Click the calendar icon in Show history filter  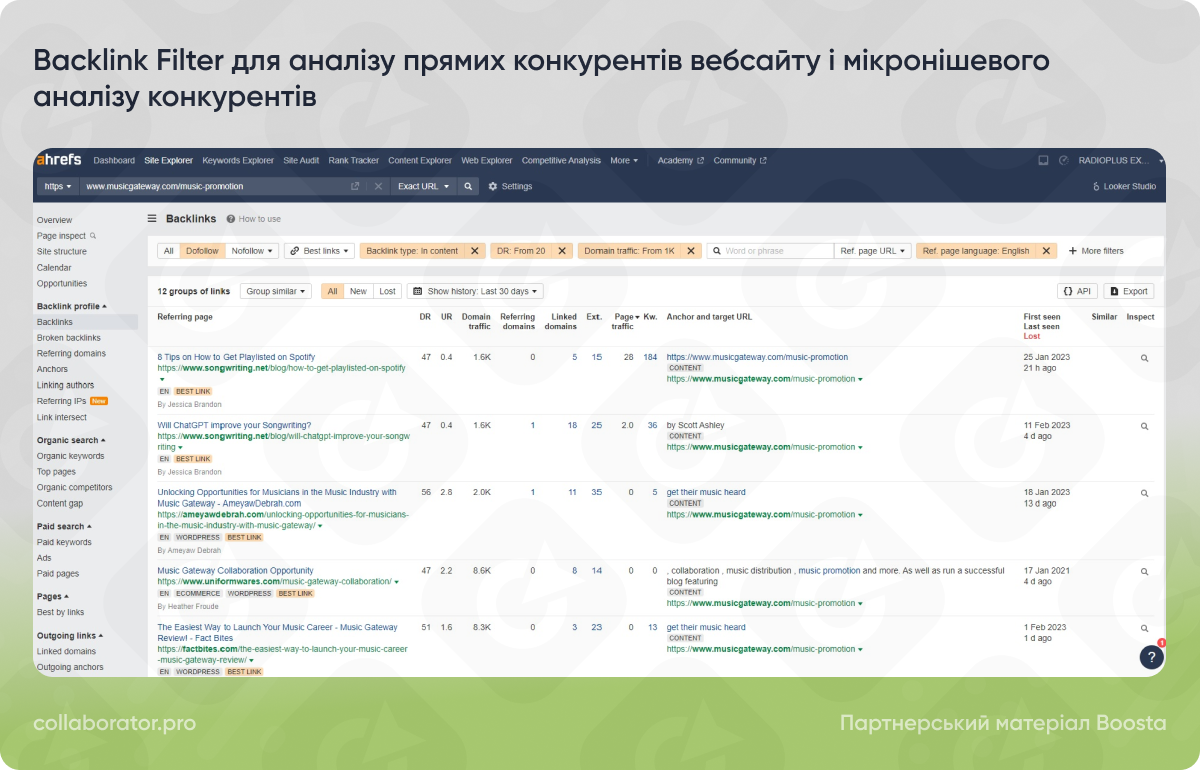point(419,291)
